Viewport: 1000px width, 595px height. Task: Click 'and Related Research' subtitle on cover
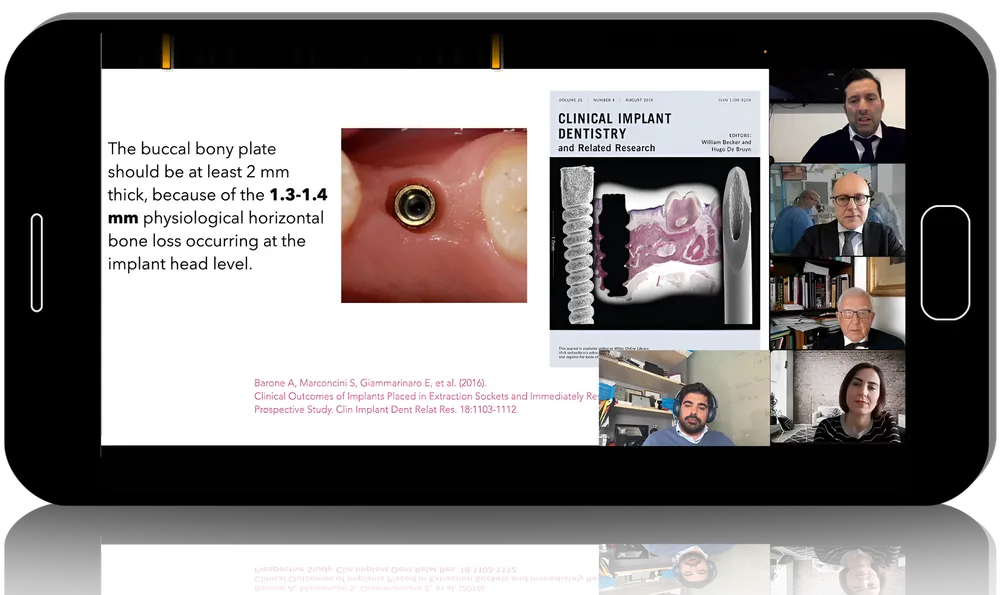pyautogui.click(x=607, y=148)
